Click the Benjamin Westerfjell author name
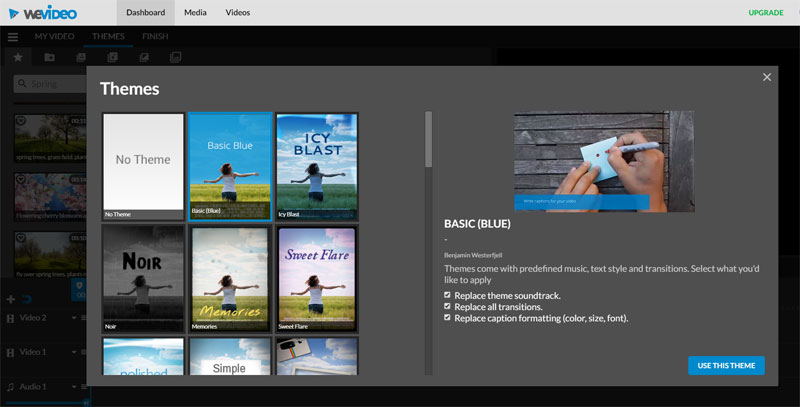Screen dimensions: 800x407 click(x=473, y=255)
